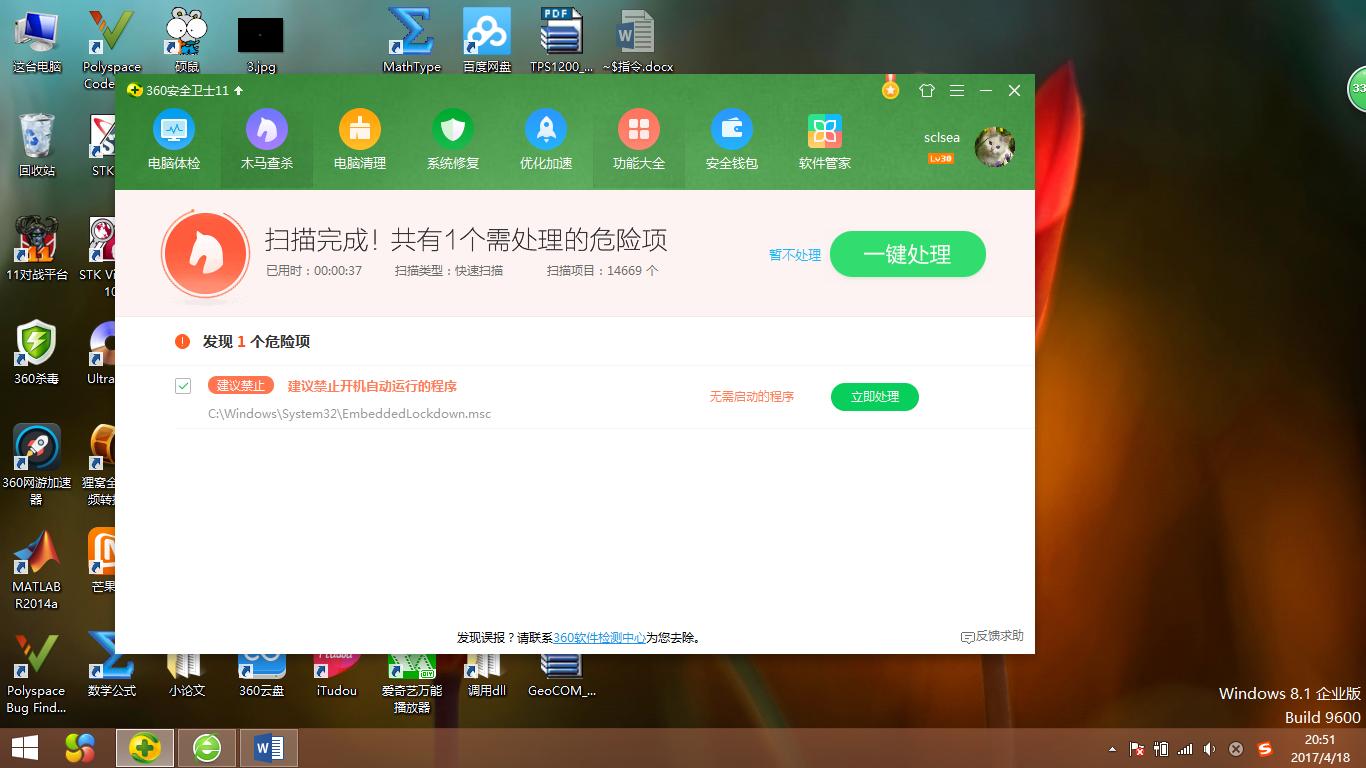
Task: Browse 功能大全 all features
Action: click(x=638, y=140)
